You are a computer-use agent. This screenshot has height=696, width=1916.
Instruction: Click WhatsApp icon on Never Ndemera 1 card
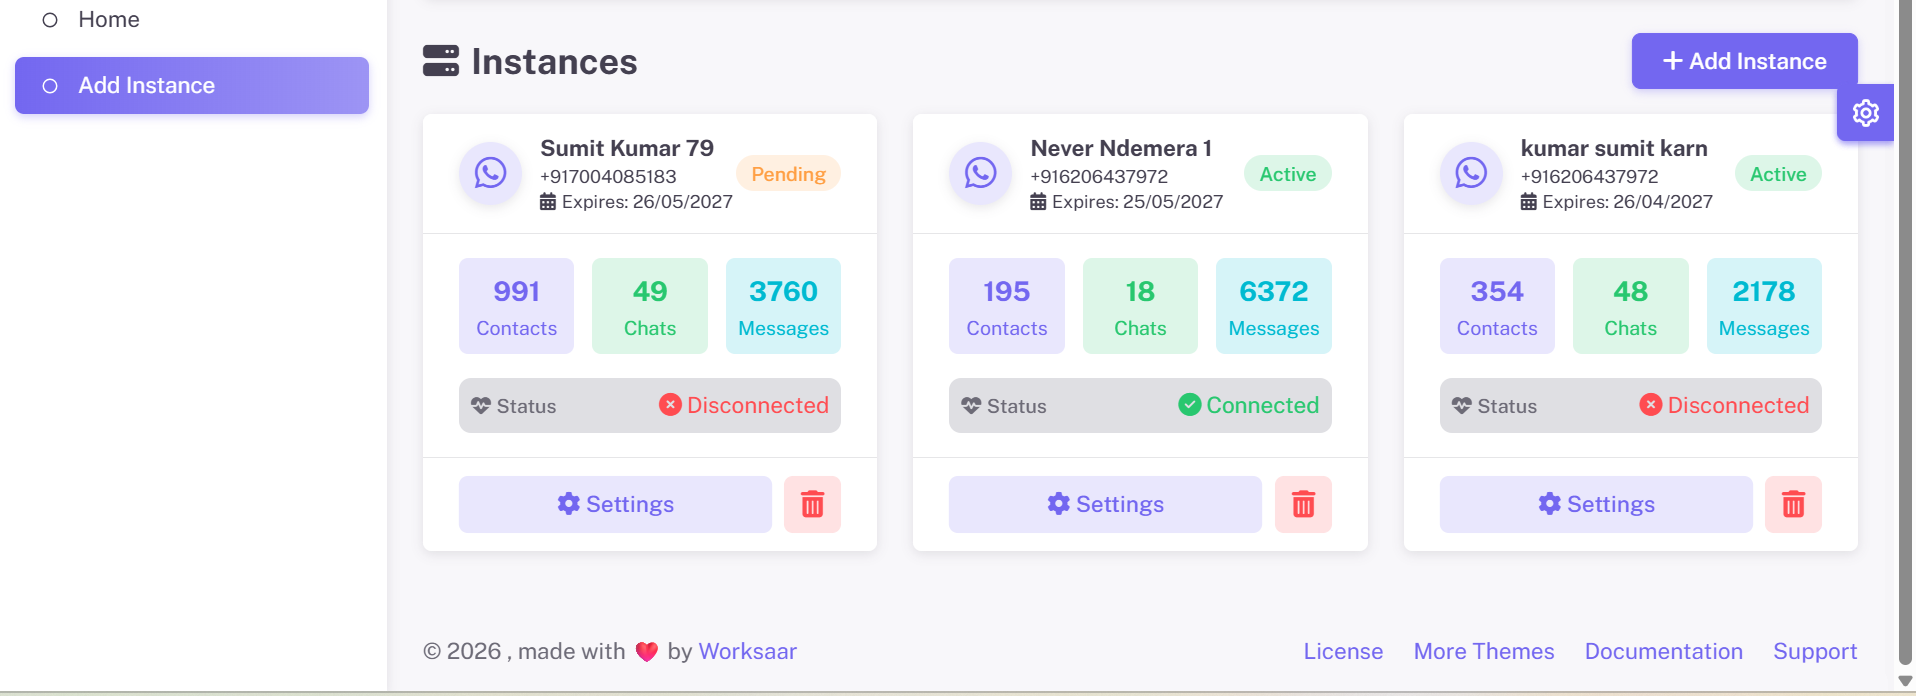[x=980, y=173]
